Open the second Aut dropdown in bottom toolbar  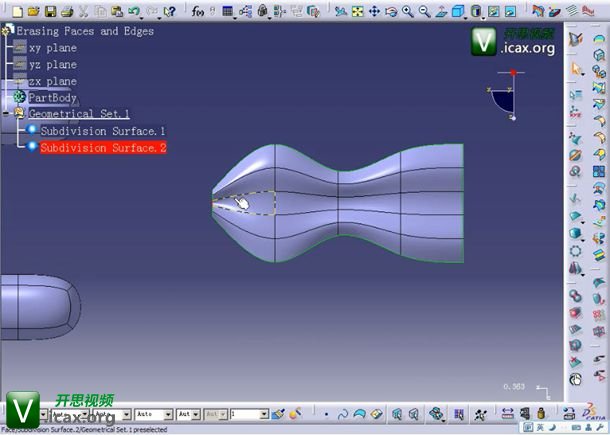pyautogui.click(x=197, y=413)
